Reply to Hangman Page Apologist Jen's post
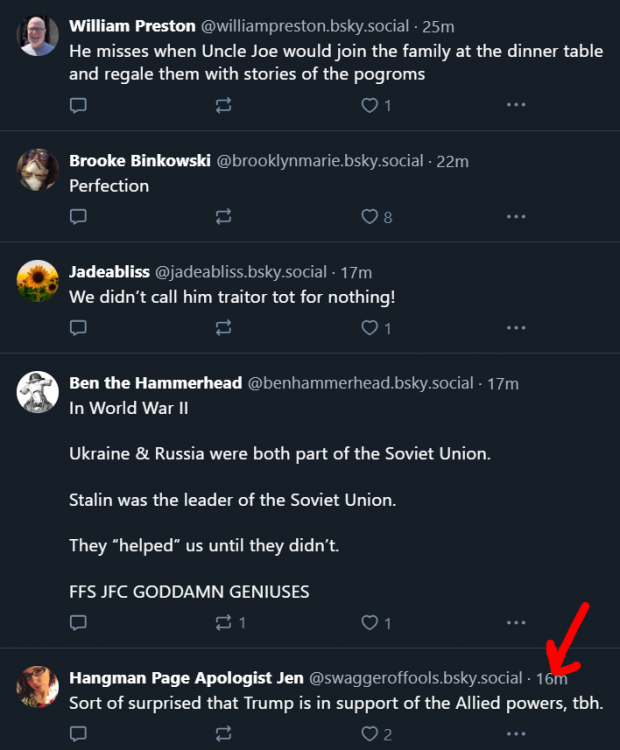620x750 pixels. click(x=78, y=734)
